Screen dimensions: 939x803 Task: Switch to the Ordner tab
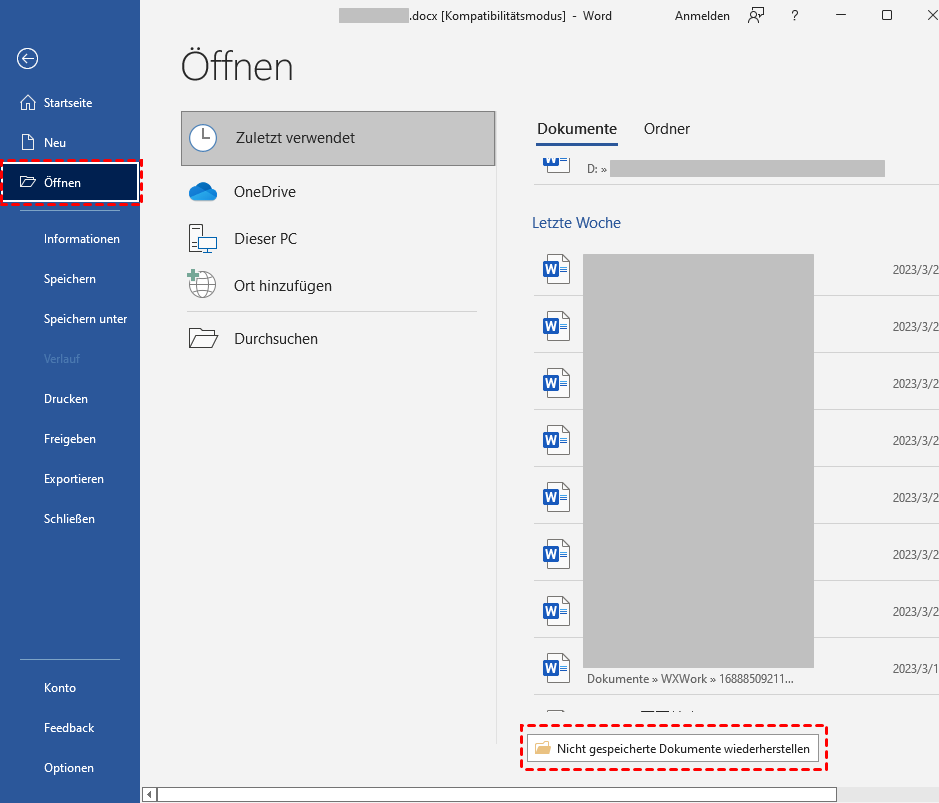click(x=667, y=129)
